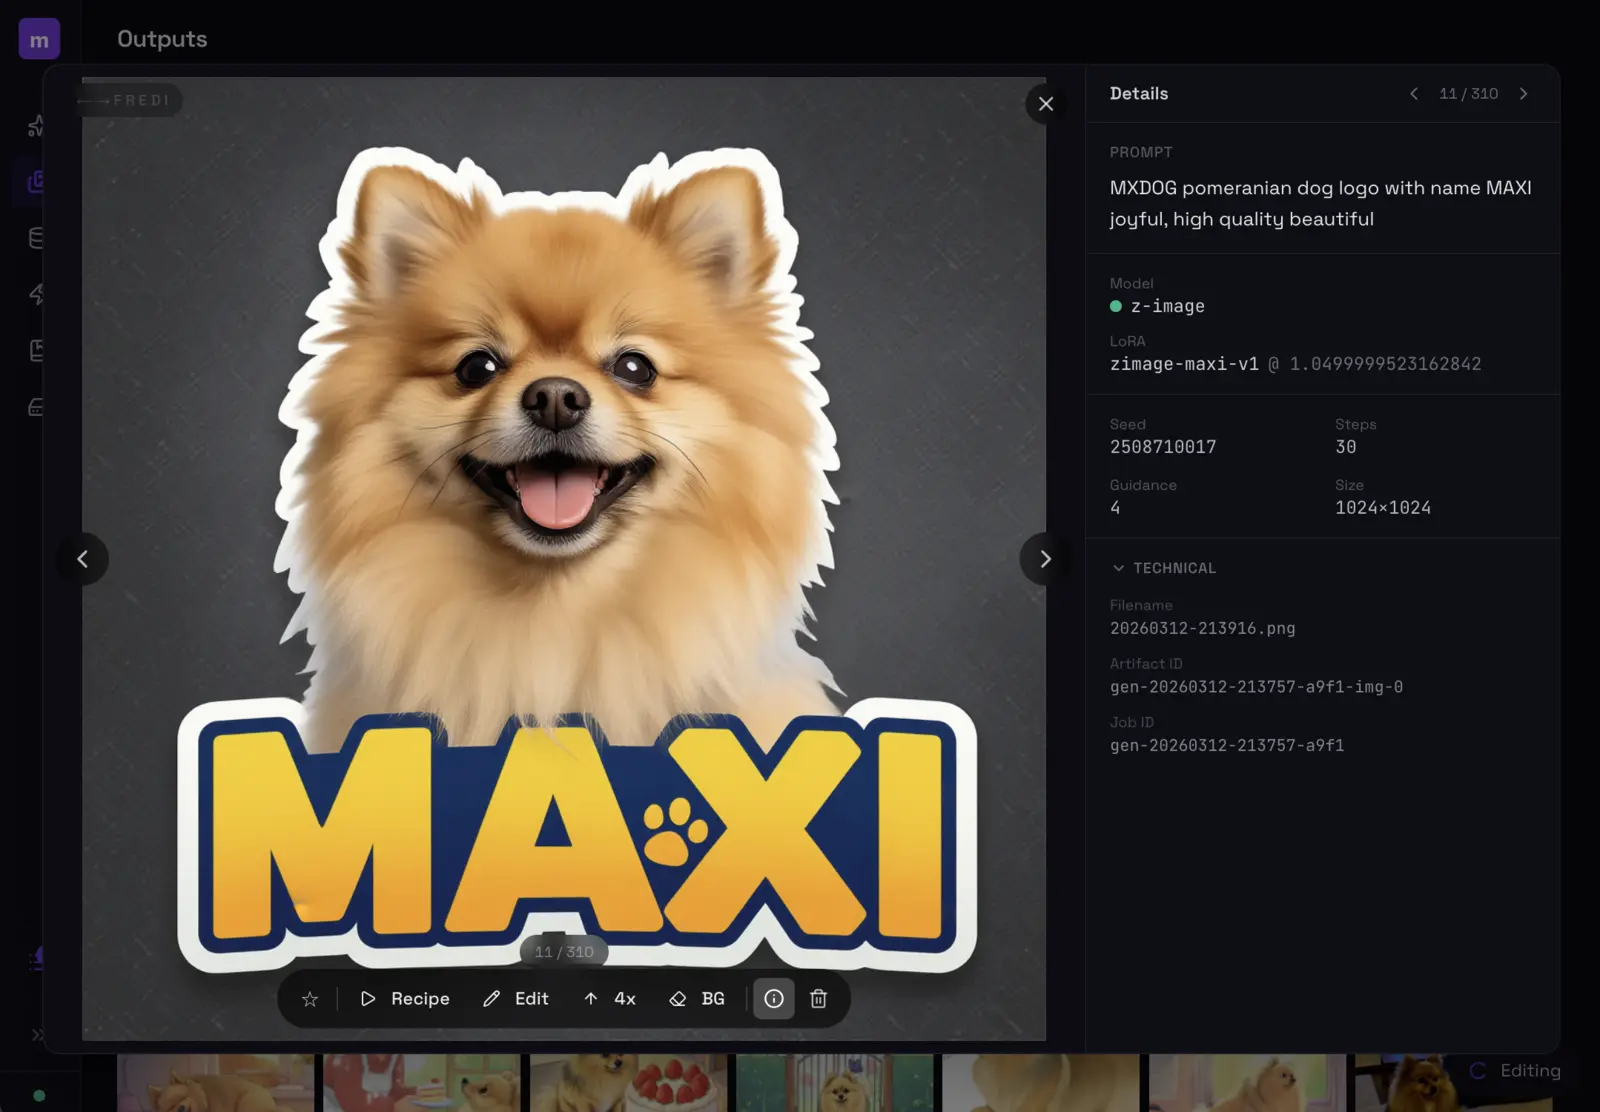Screen dimensions: 1600x1112
Task: Select the highlighted Outputs icon in the sidebar
Action: pos(36,182)
